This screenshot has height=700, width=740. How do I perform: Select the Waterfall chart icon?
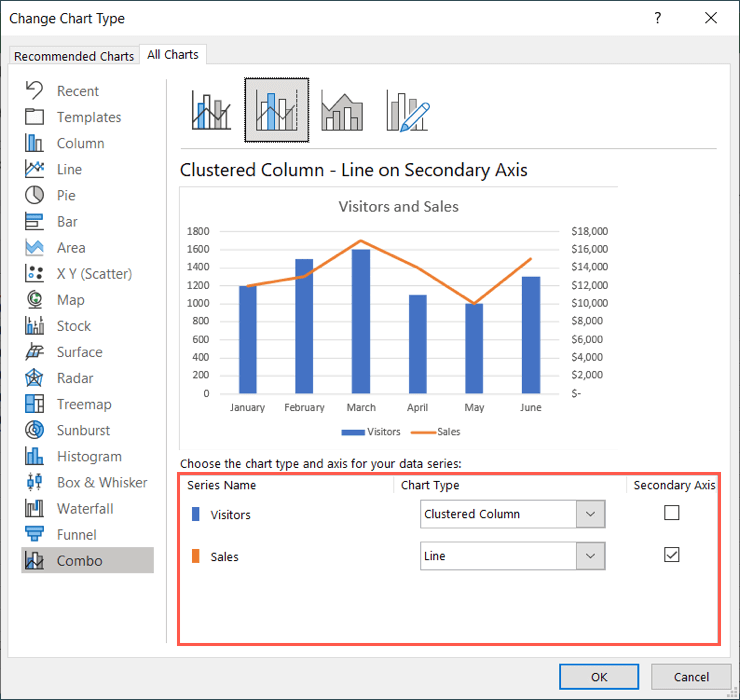tap(34, 508)
